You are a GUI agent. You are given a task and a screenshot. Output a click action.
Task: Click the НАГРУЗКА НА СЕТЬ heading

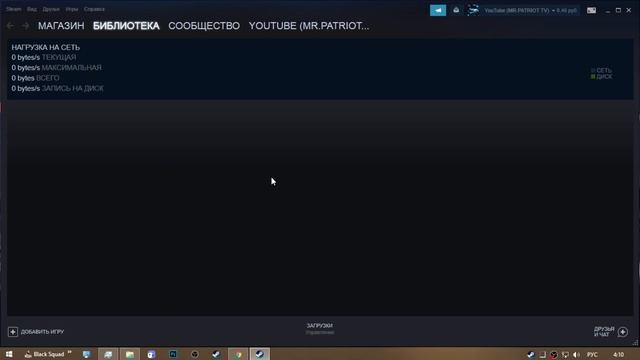point(46,47)
